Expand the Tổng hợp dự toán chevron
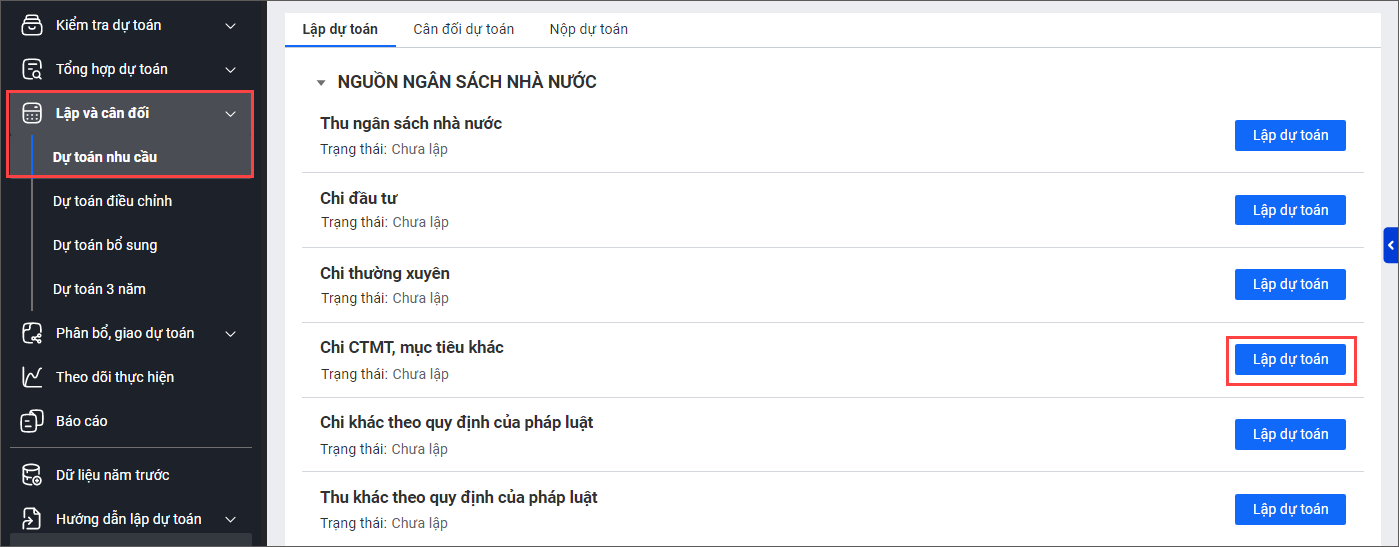The image size is (1399, 547). [x=231, y=69]
